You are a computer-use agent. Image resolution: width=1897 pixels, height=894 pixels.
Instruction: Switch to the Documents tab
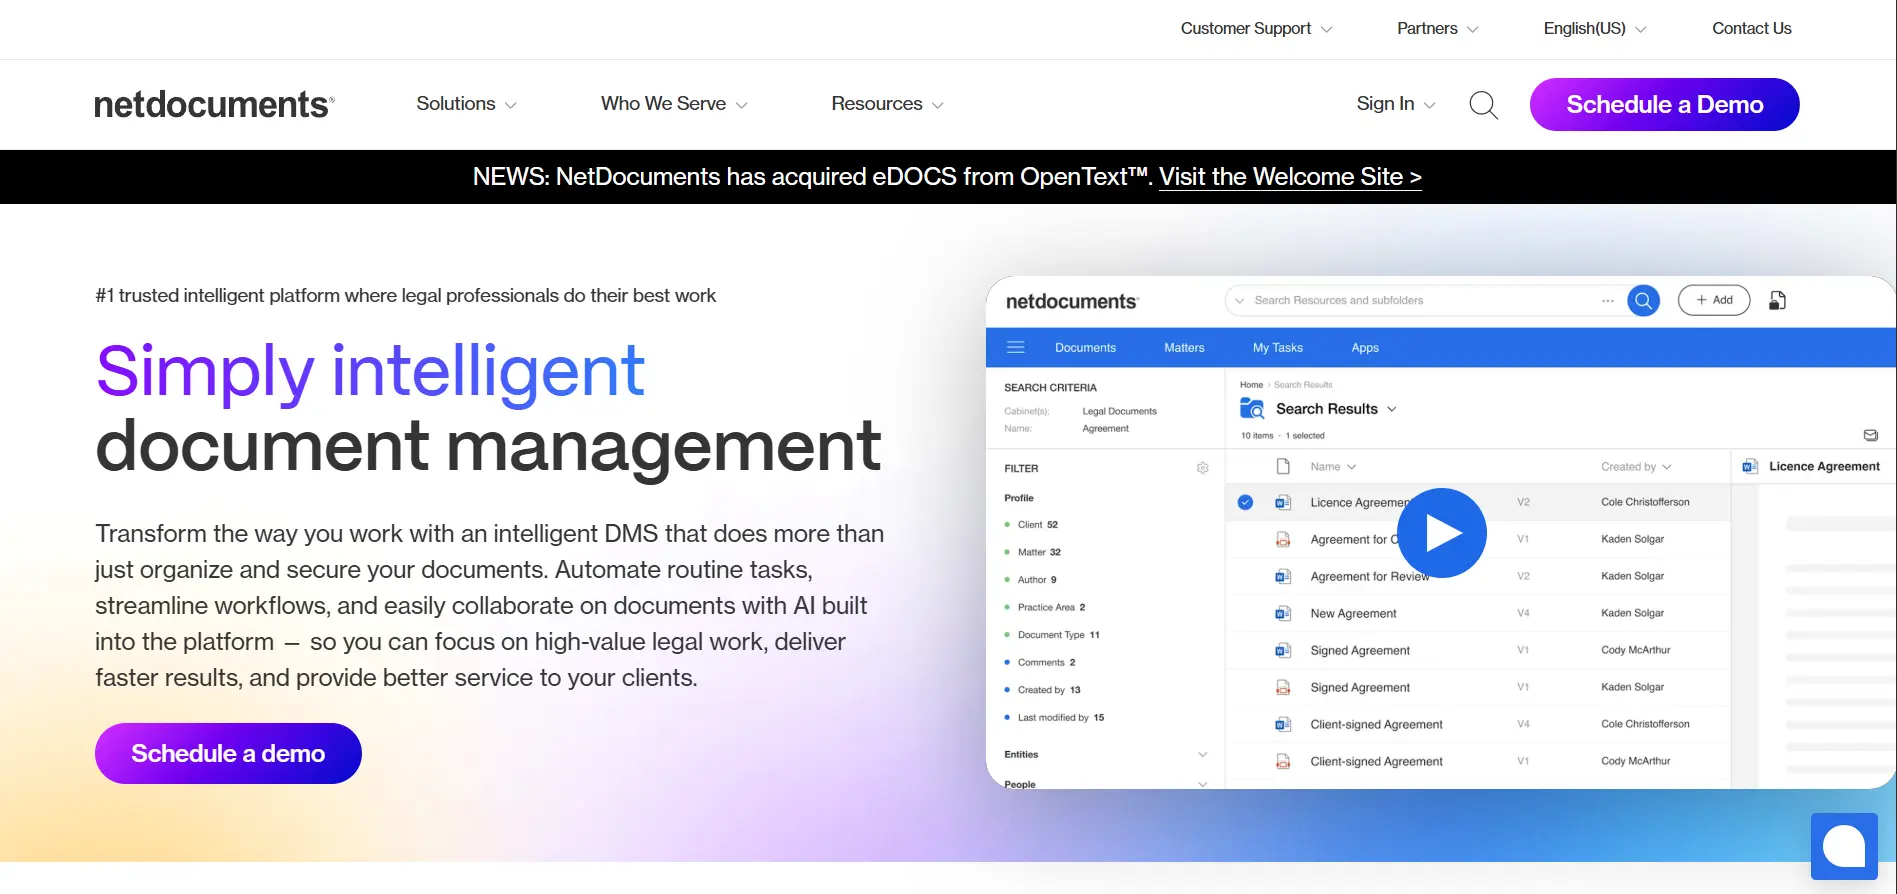1085,347
